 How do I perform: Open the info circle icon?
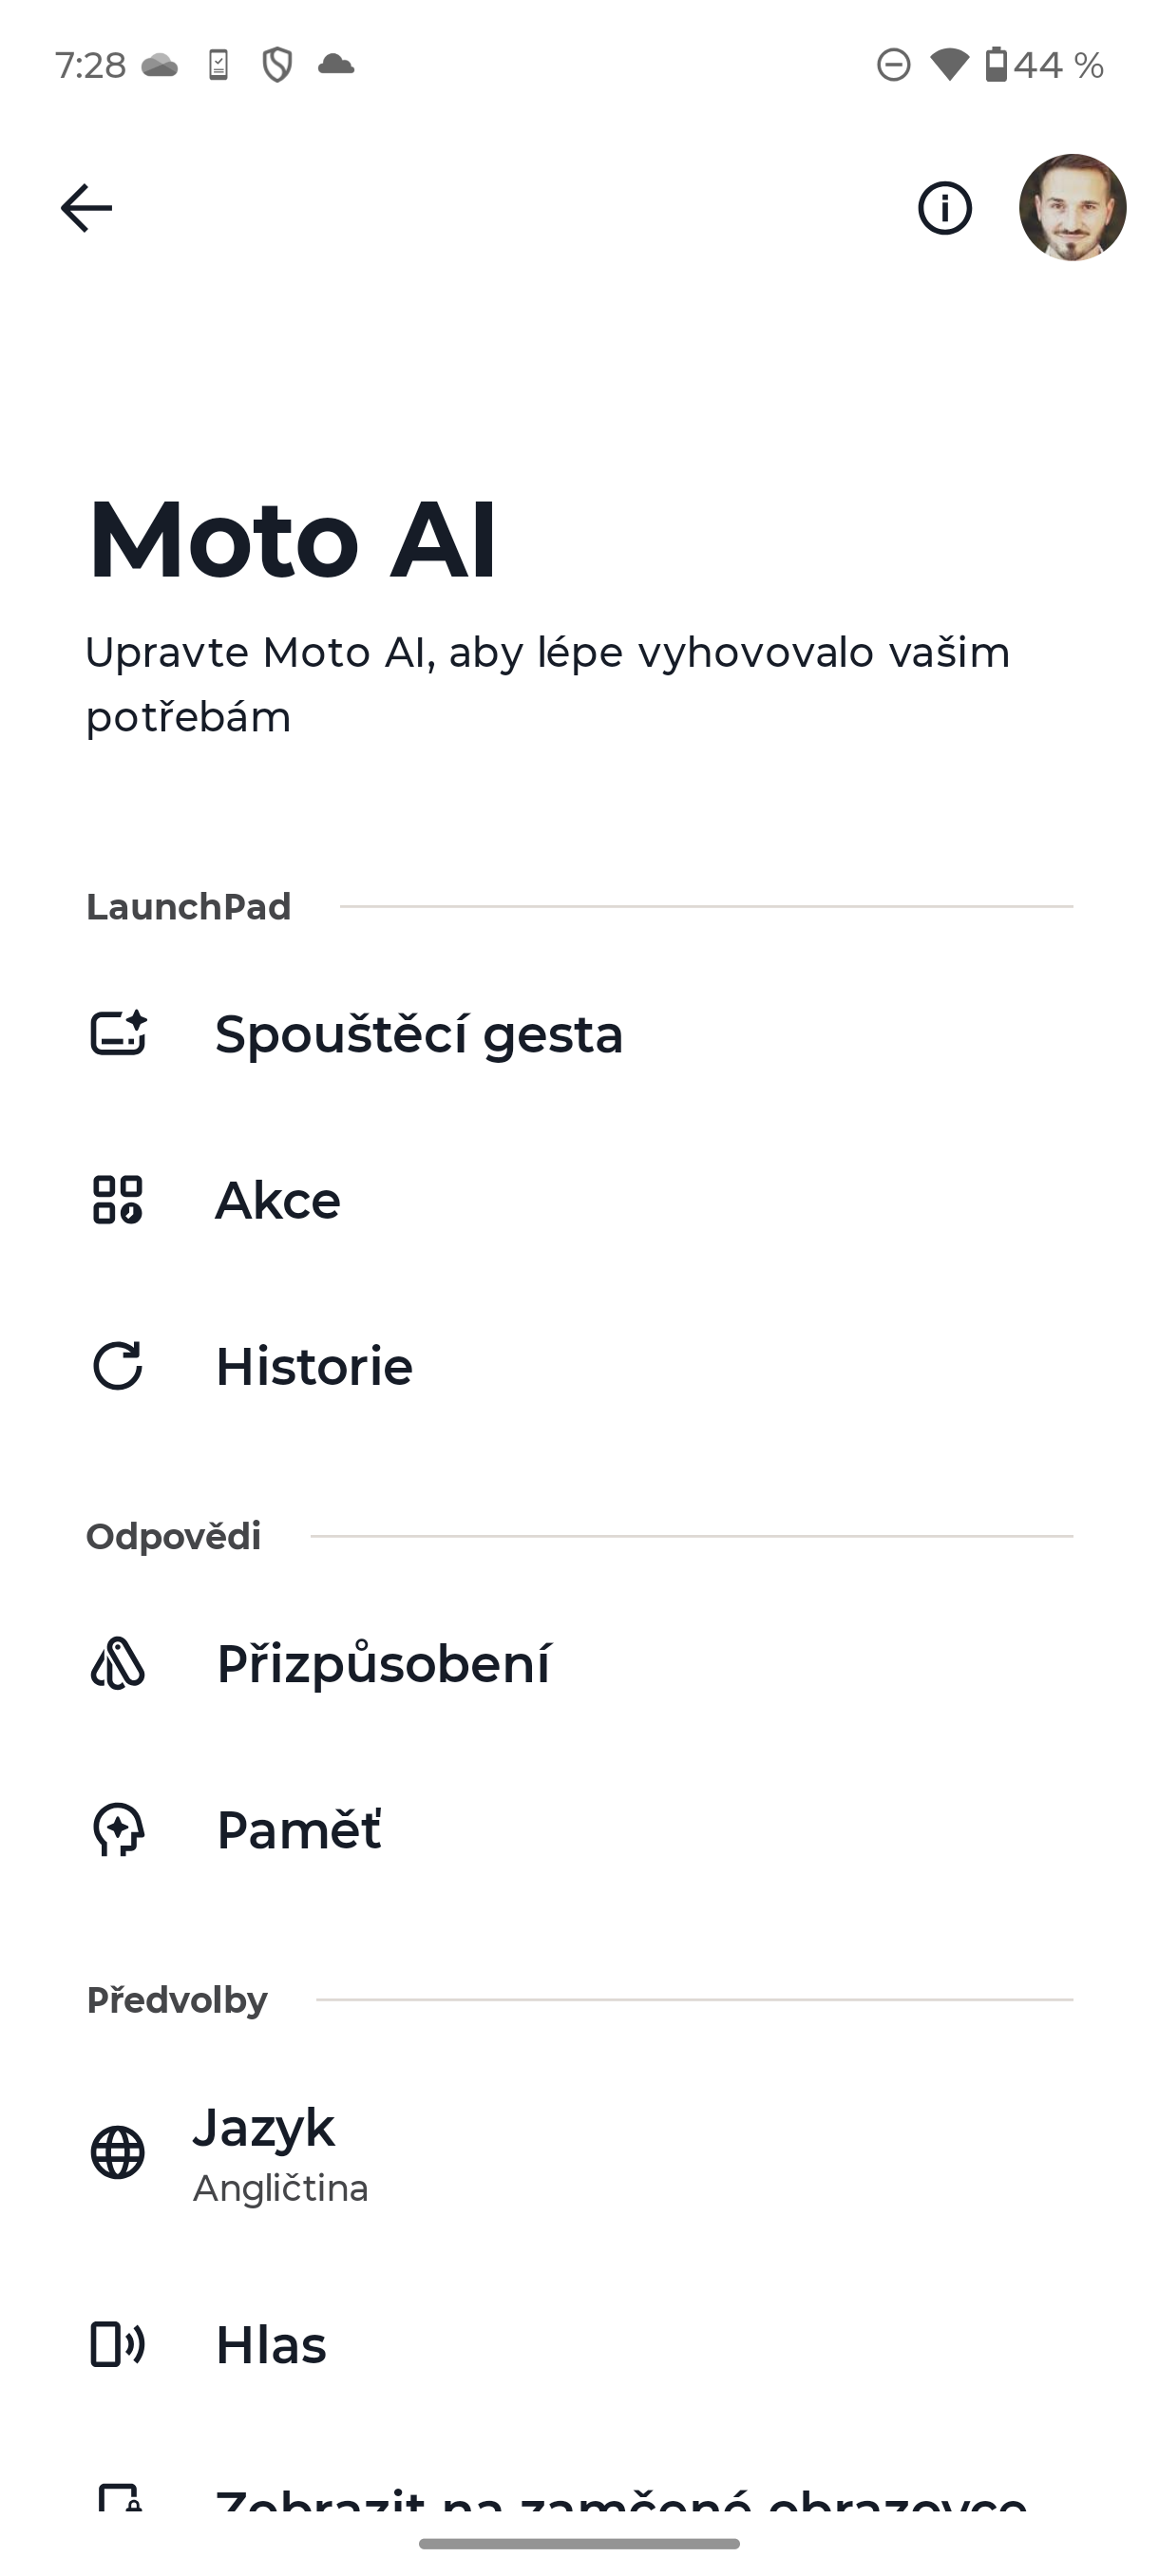944,208
